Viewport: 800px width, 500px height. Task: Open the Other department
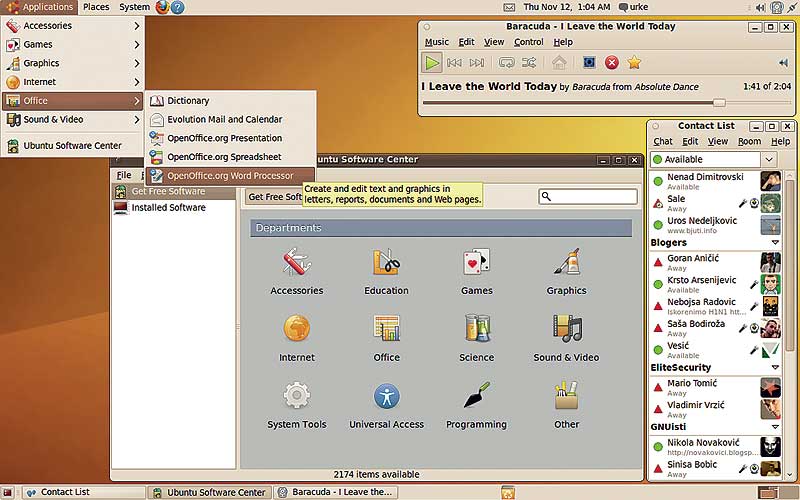[566, 405]
